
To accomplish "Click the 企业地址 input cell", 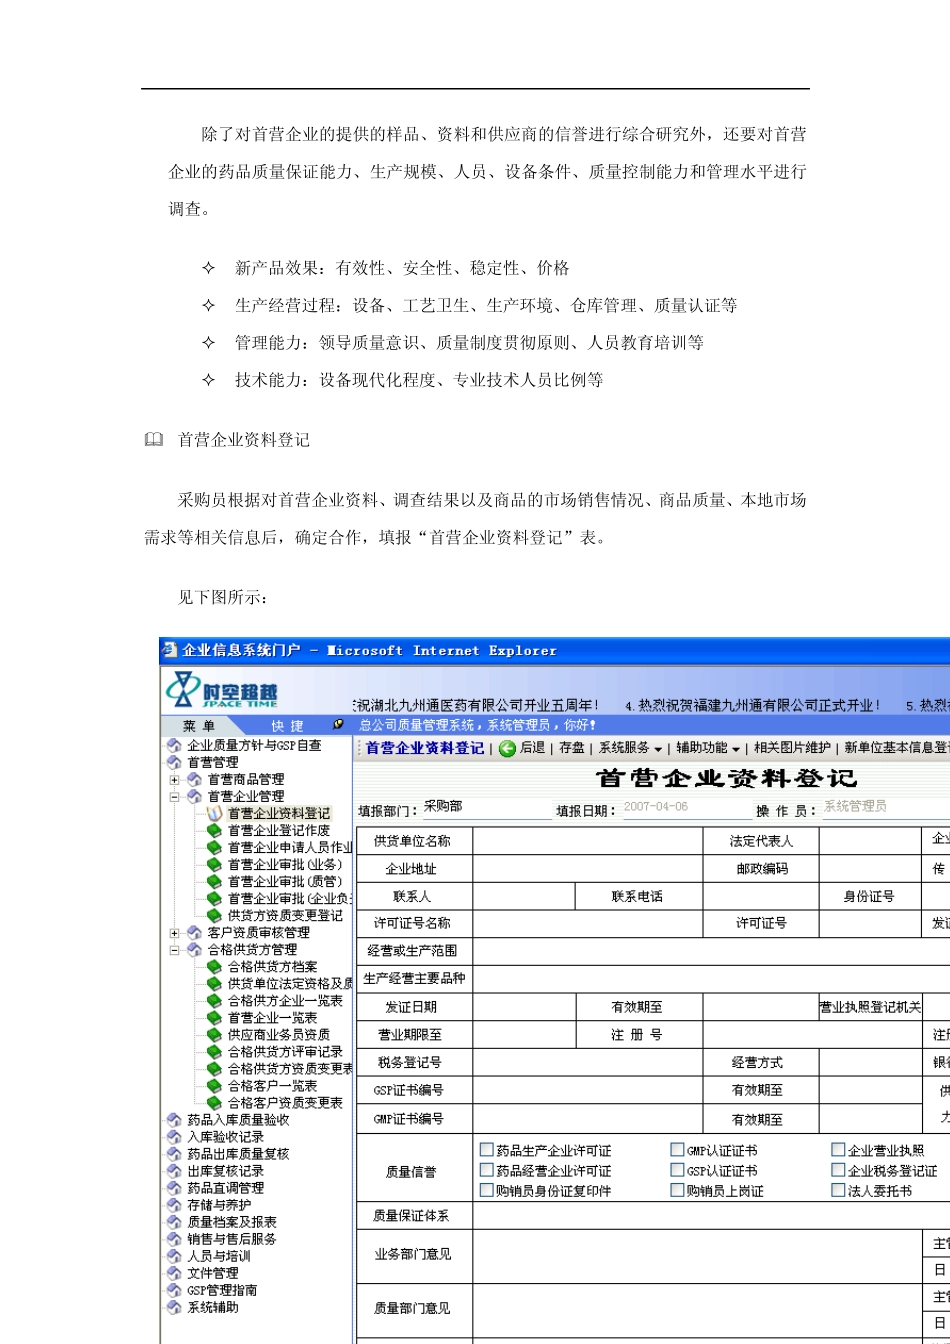I will 588,869.
